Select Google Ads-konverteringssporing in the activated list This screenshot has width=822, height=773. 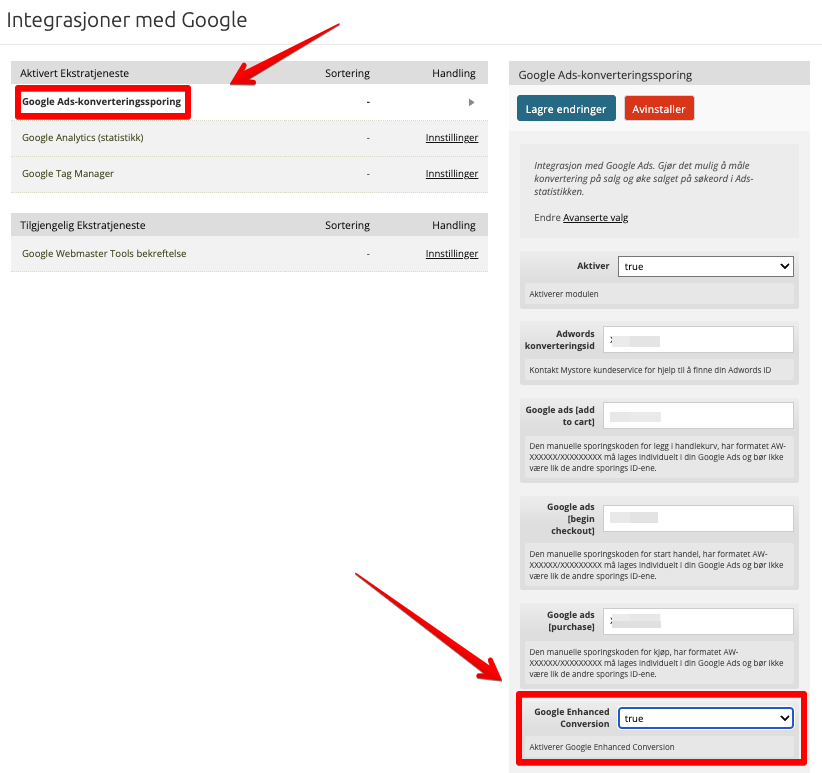[x=101, y=102]
